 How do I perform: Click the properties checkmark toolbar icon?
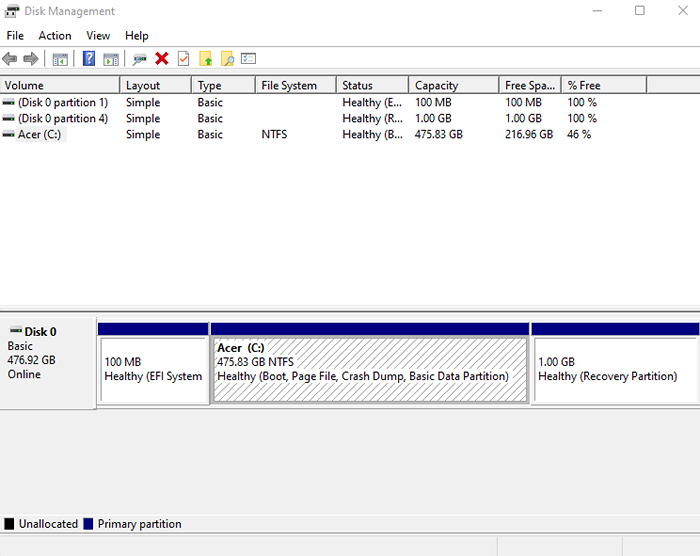pos(183,59)
